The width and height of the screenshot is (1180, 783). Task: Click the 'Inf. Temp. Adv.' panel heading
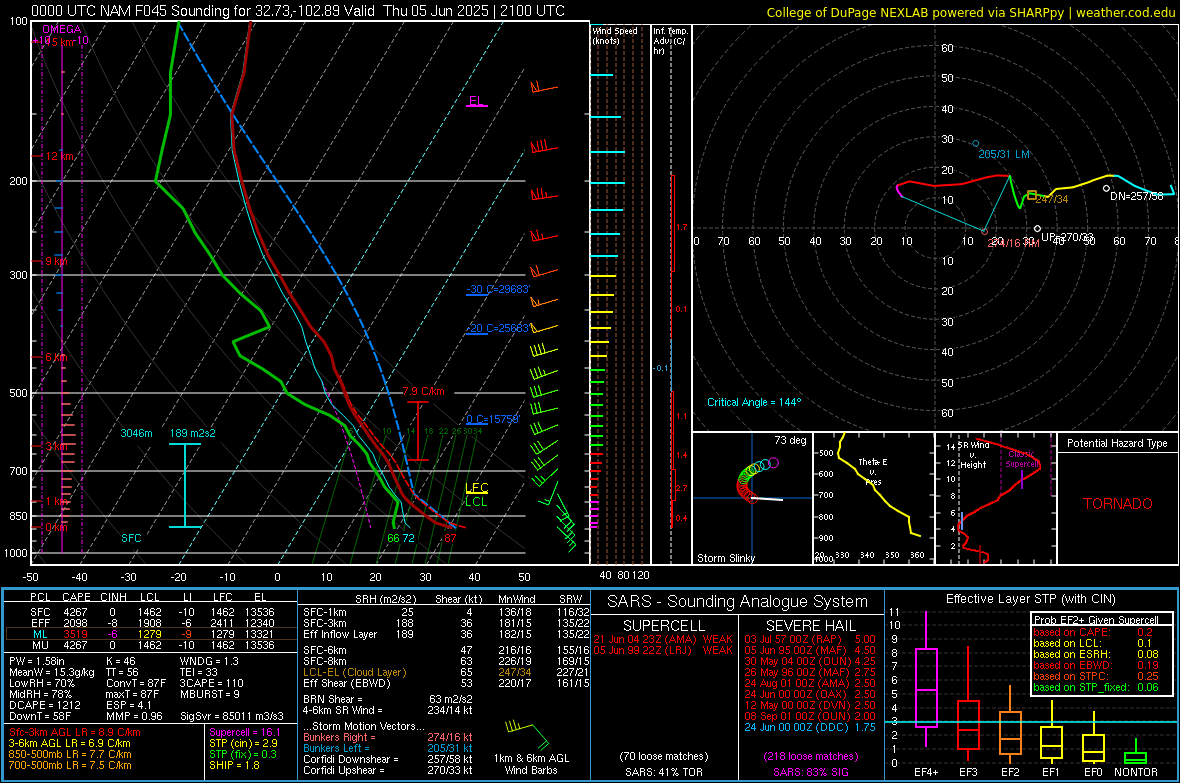tap(670, 41)
